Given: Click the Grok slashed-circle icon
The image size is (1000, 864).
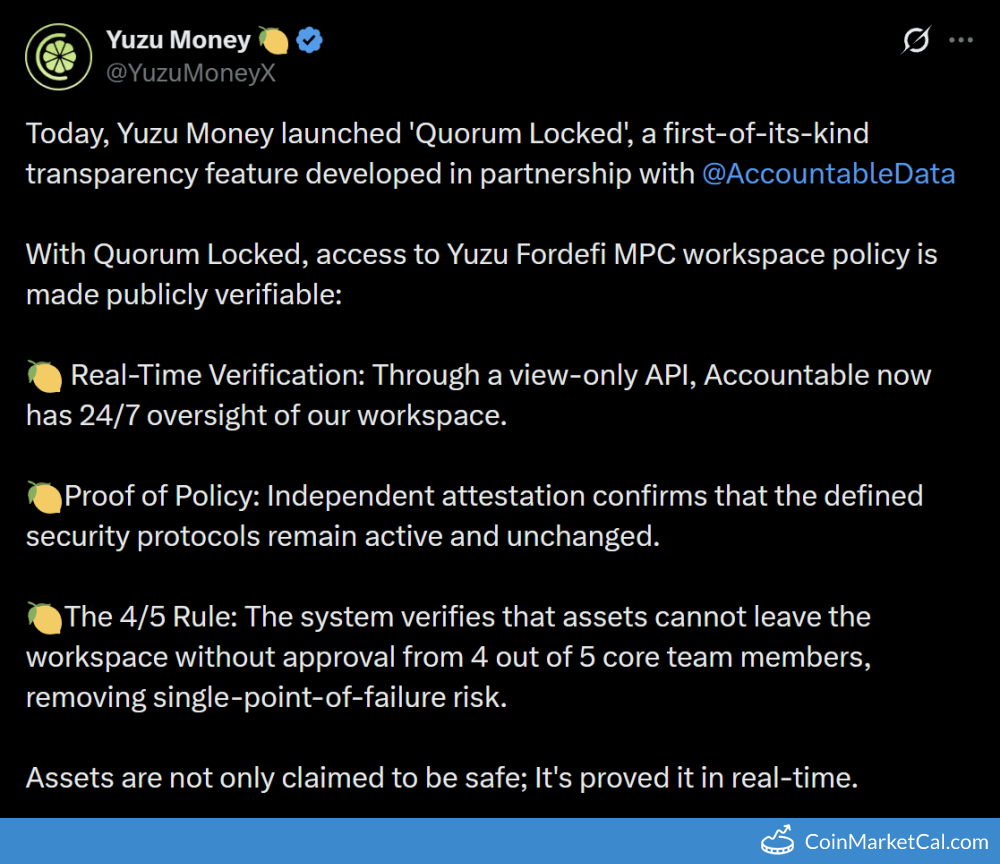Looking at the screenshot, I should (916, 41).
